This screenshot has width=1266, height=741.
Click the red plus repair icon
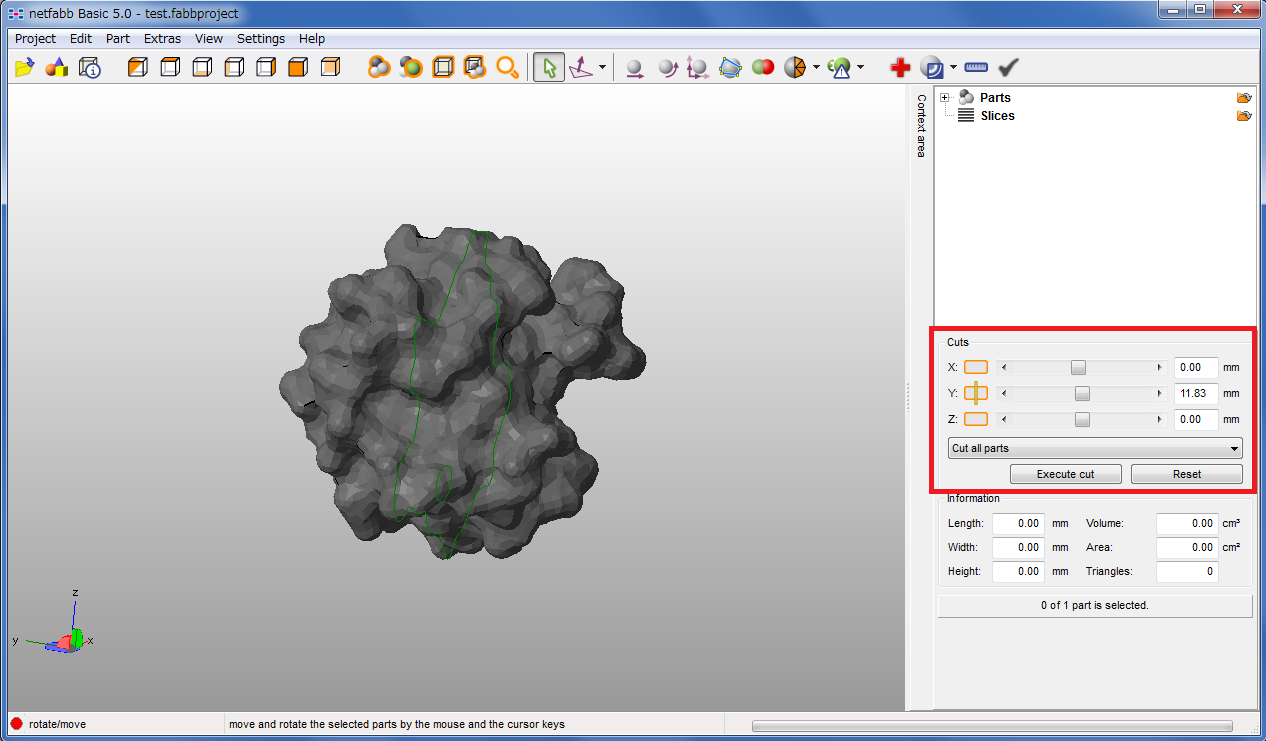pyautogui.click(x=900, y=68)
